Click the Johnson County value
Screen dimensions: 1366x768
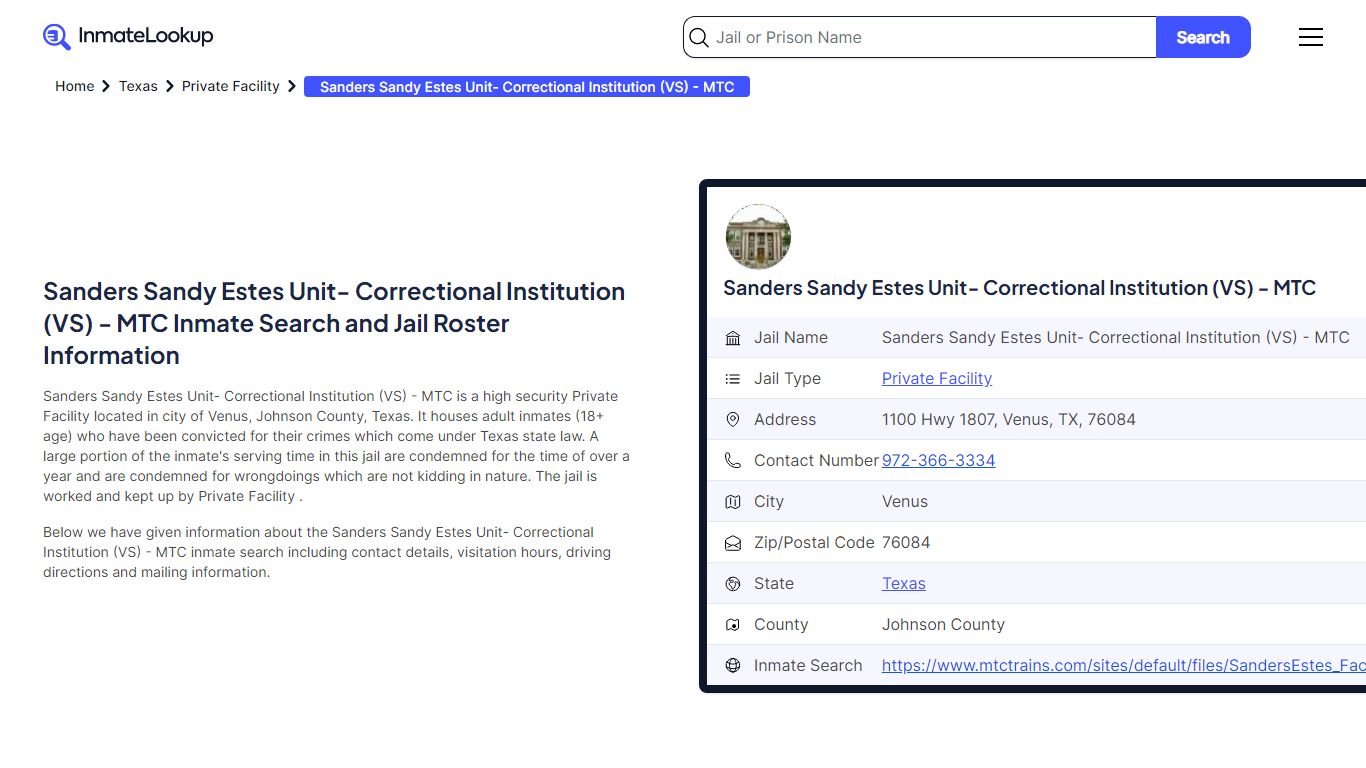point(943,625)
